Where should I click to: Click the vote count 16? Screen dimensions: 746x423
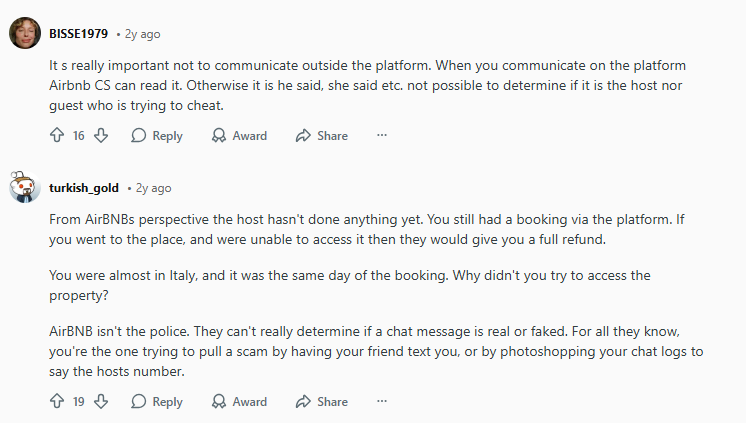tap(79, 136)
